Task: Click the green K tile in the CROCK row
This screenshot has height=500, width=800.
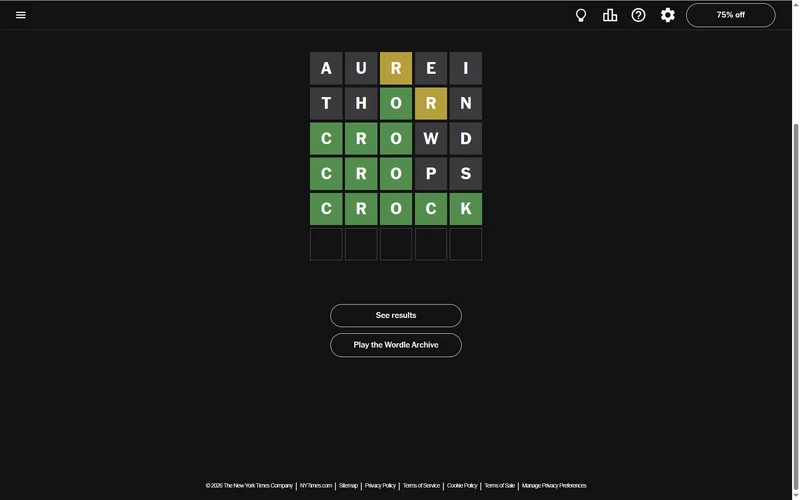Action: click(x=466, y=209)
